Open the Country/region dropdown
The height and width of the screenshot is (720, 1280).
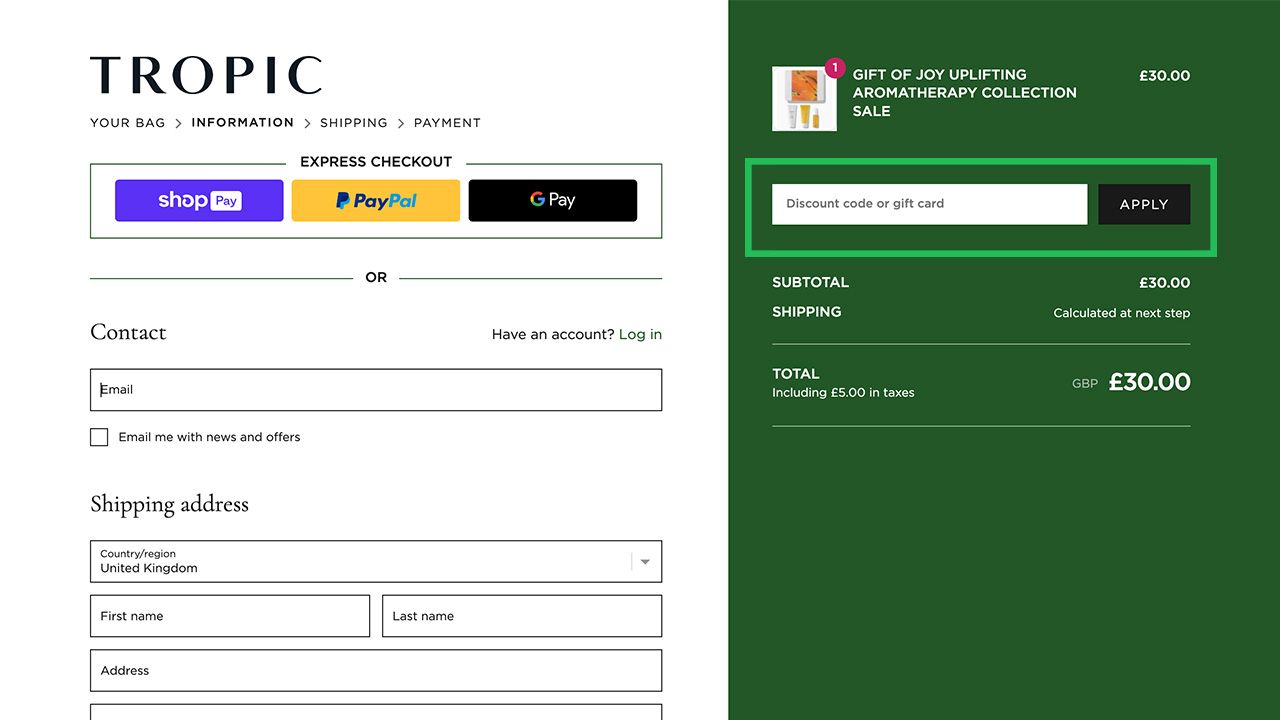tap(376, 561)
